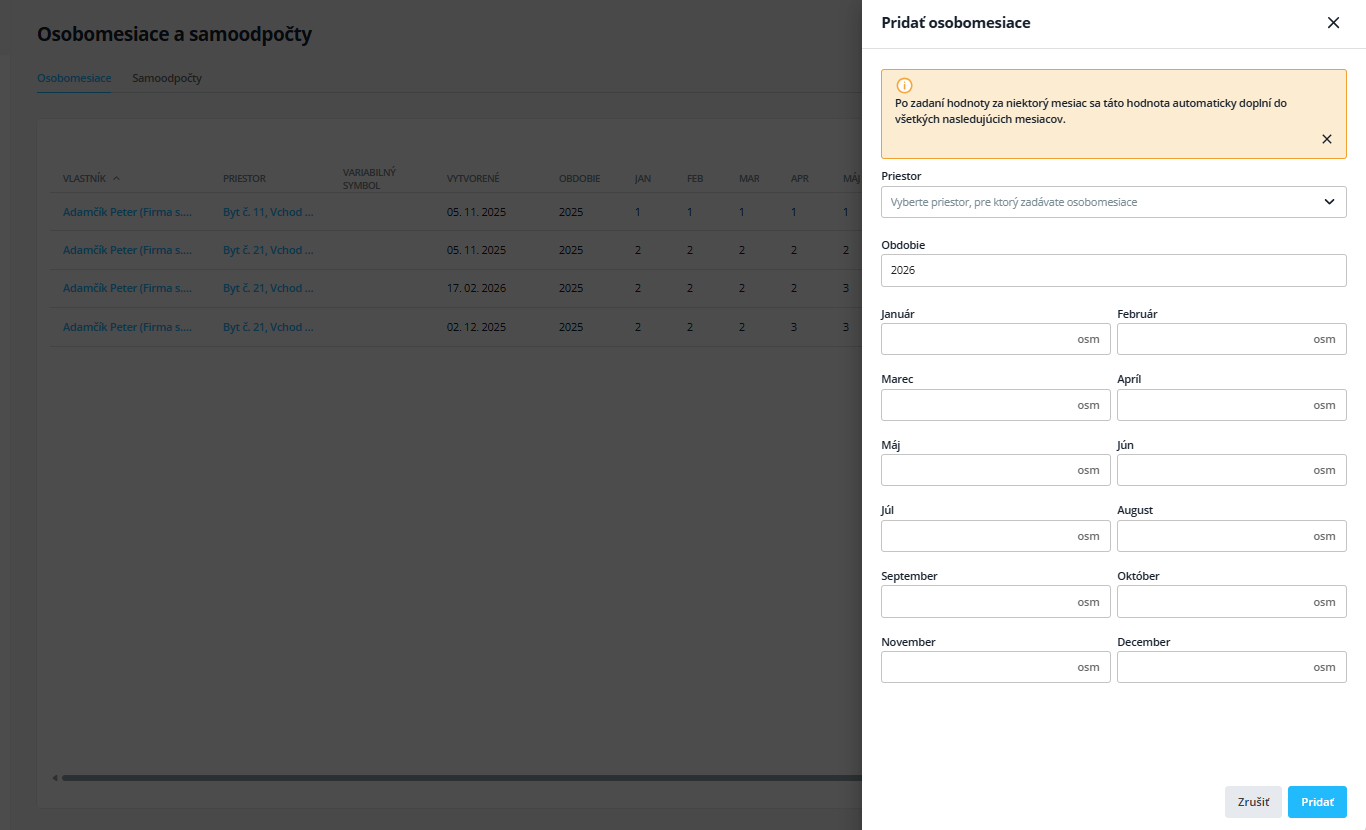Click the Variabilný symbol column header
The image size is (1366, 830).
tap(370, 179)
